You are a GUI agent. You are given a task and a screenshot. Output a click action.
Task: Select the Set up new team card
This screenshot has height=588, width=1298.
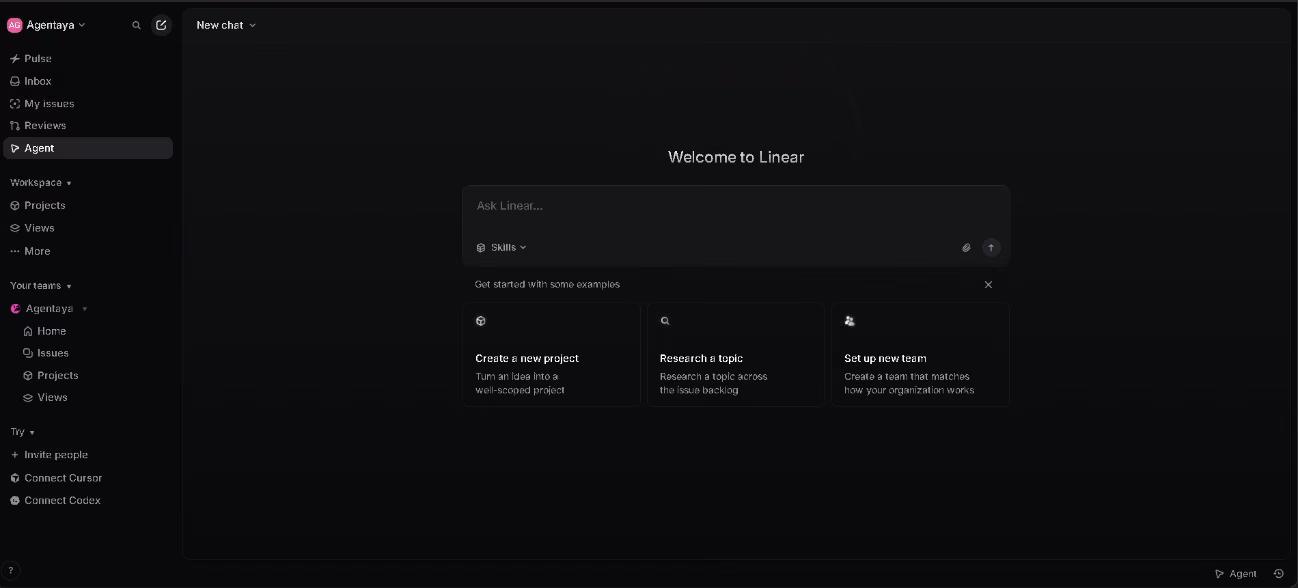pyautogui.click(x=920, y=355)
